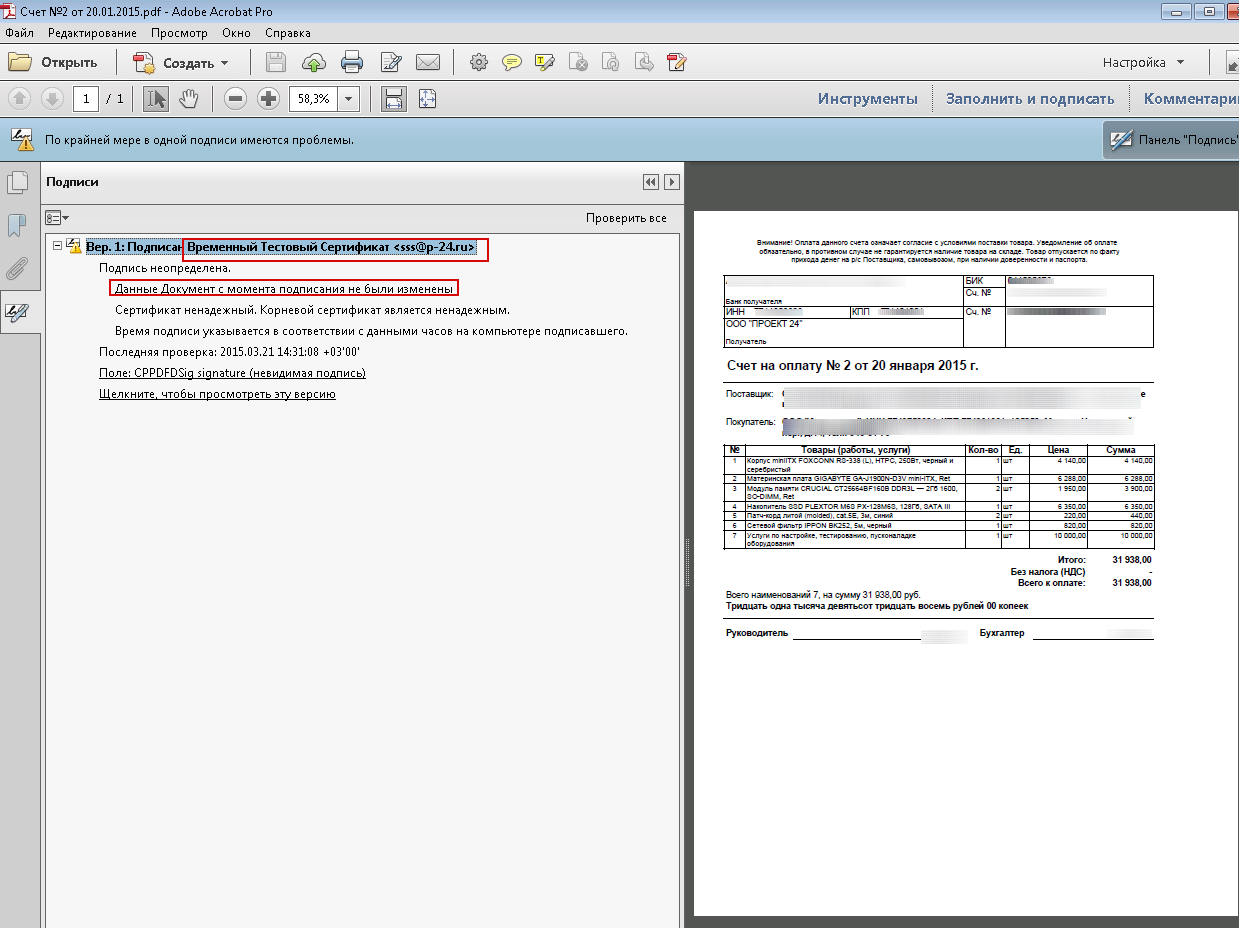This screenshot has height=928, width=1239.
Task: Activate the text selection cursor tool
Action: [156, 98]
